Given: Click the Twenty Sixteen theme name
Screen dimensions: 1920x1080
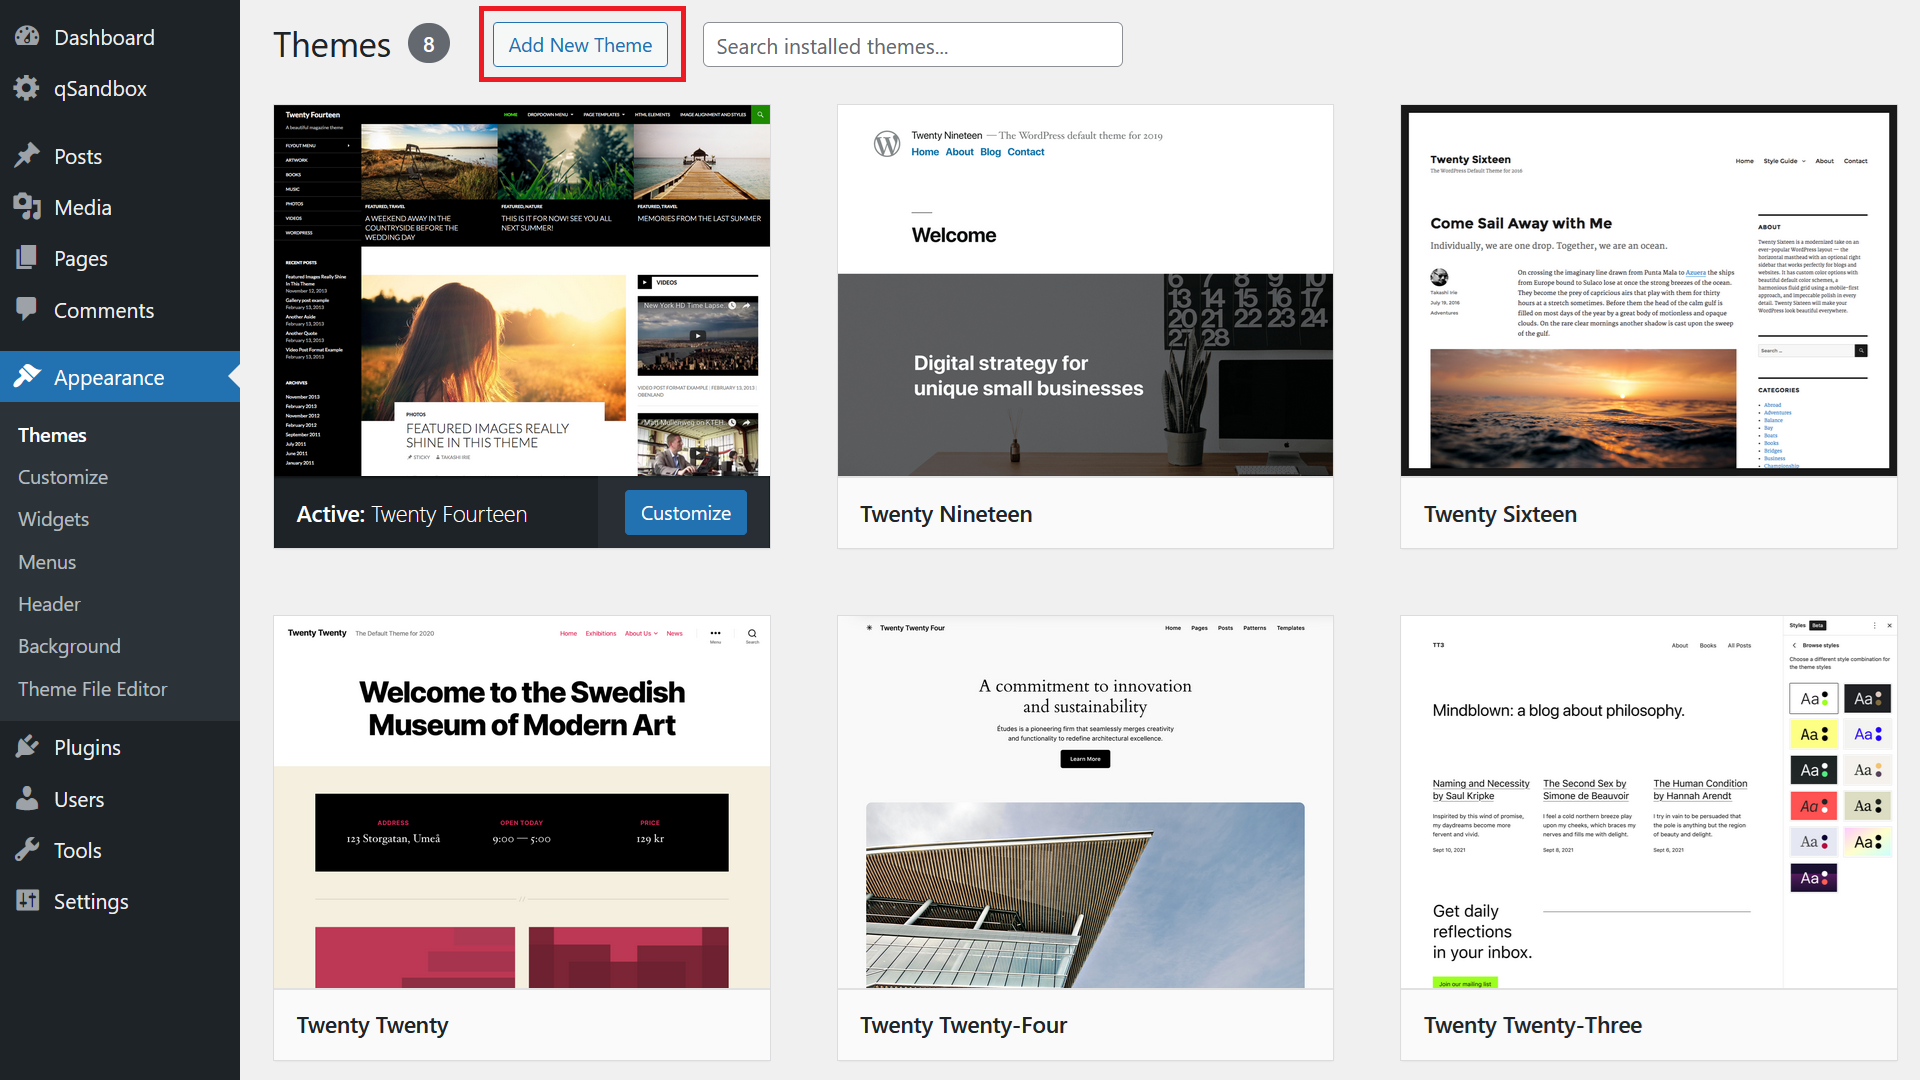Looking at the screenshot, I should pyautogui.click(x=1500, y=514).
